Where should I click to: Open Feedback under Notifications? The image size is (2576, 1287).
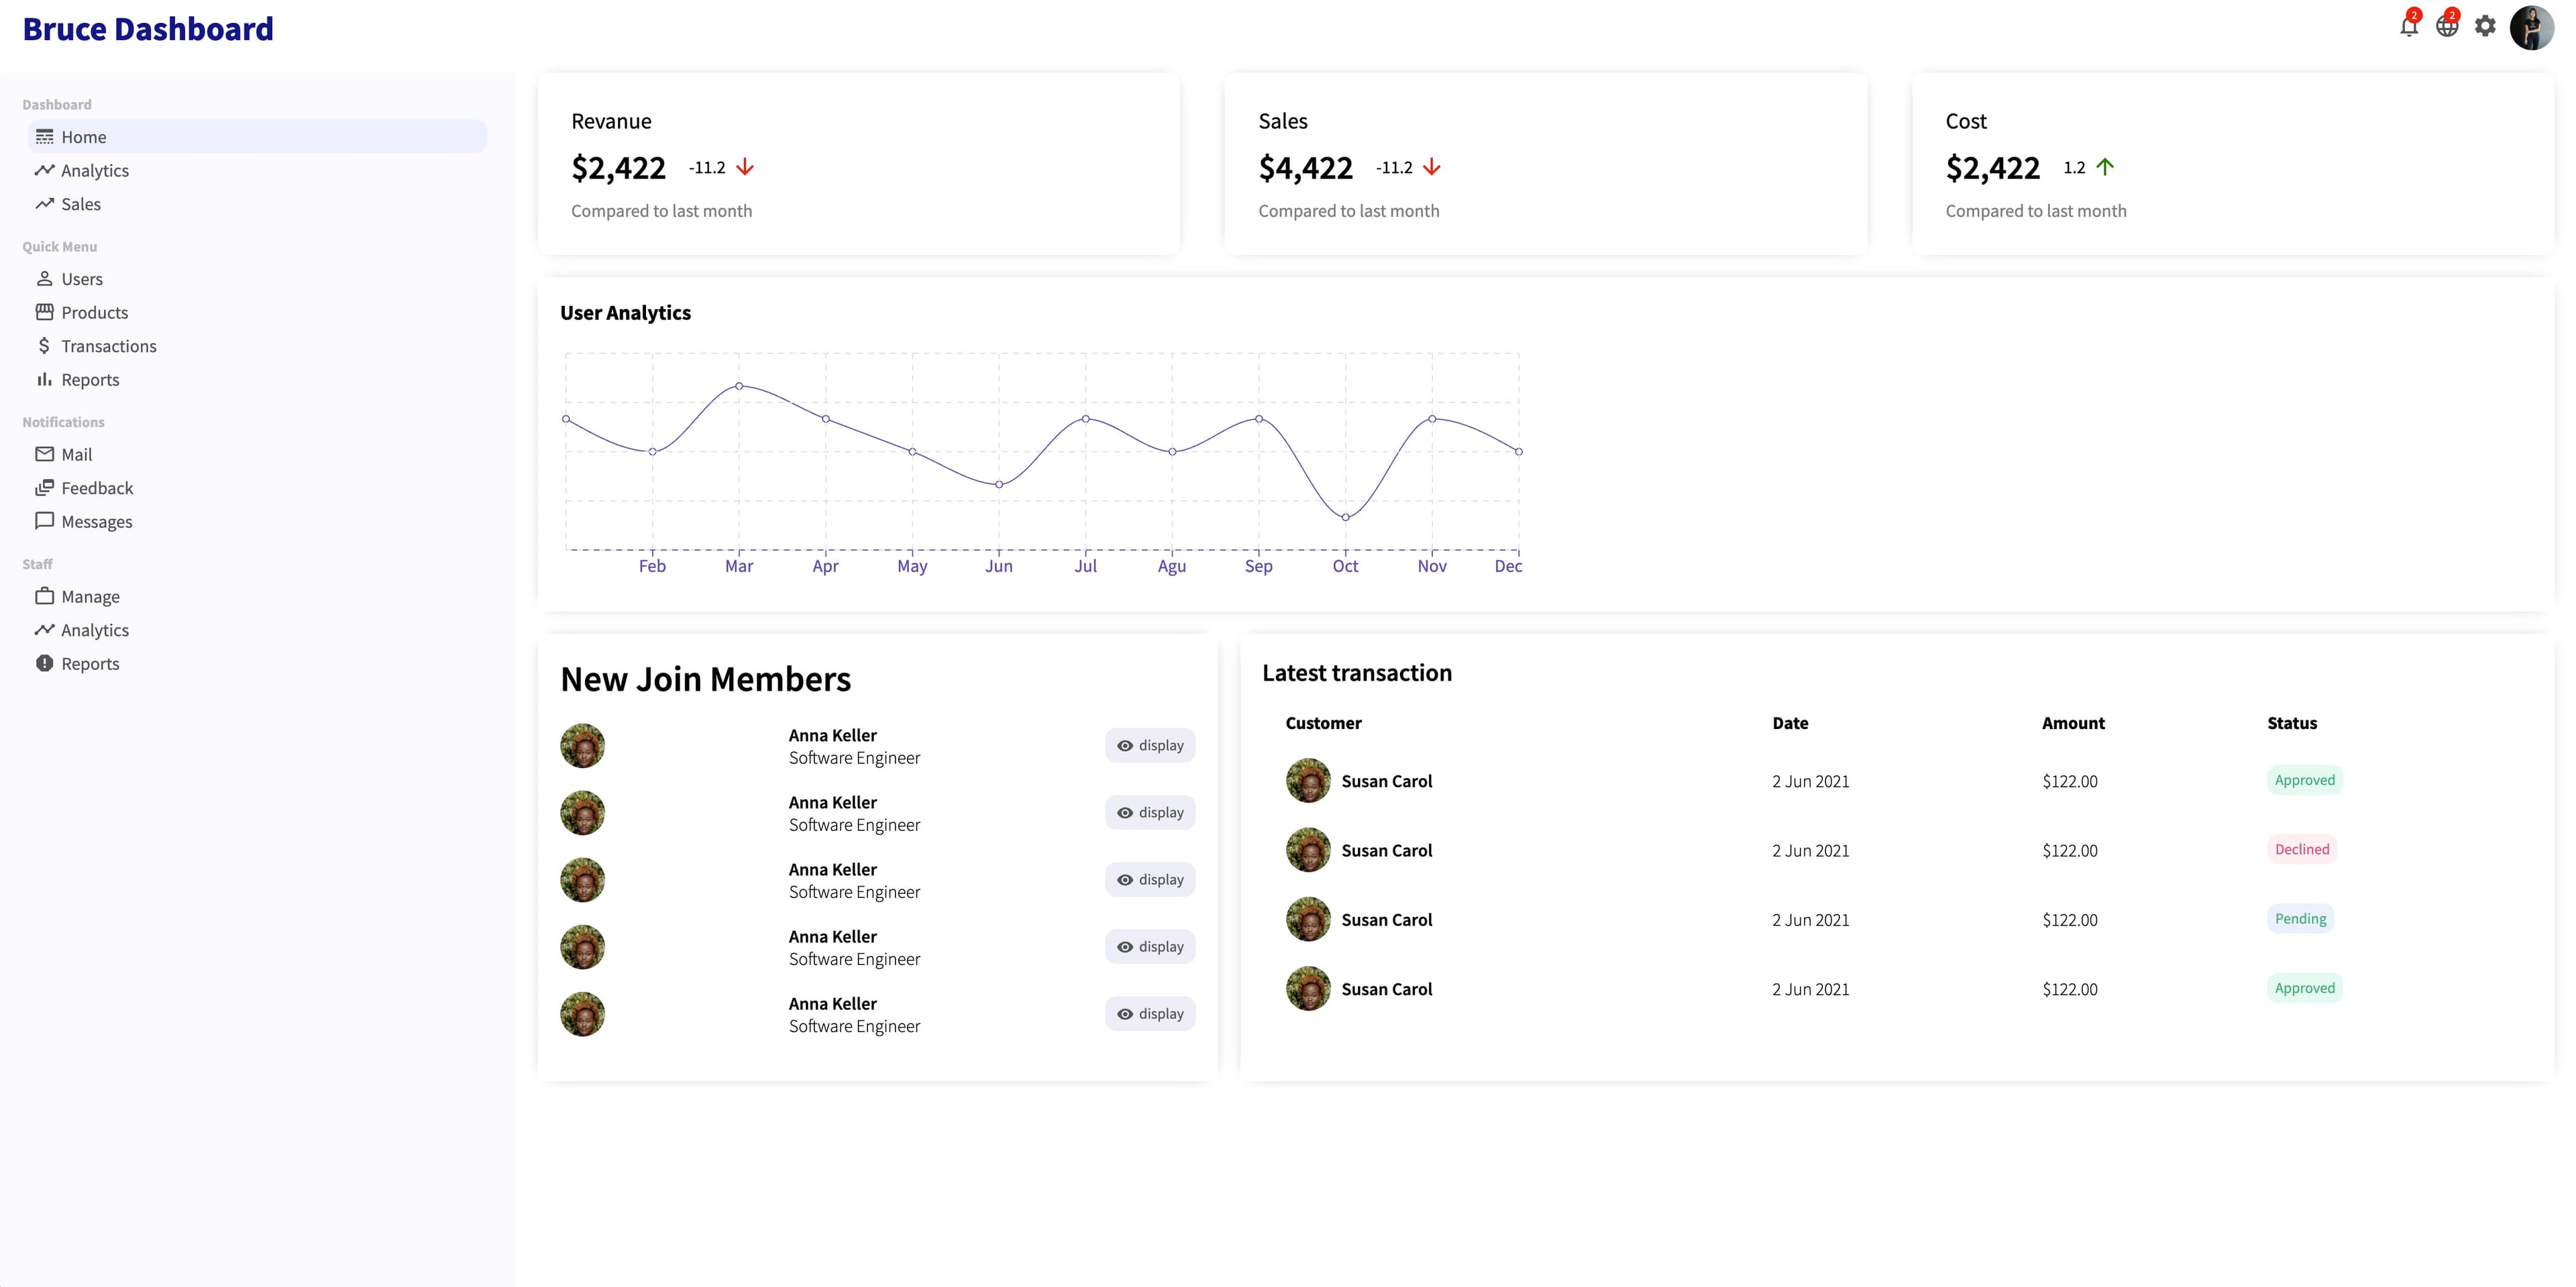click(x=257, y=488)
